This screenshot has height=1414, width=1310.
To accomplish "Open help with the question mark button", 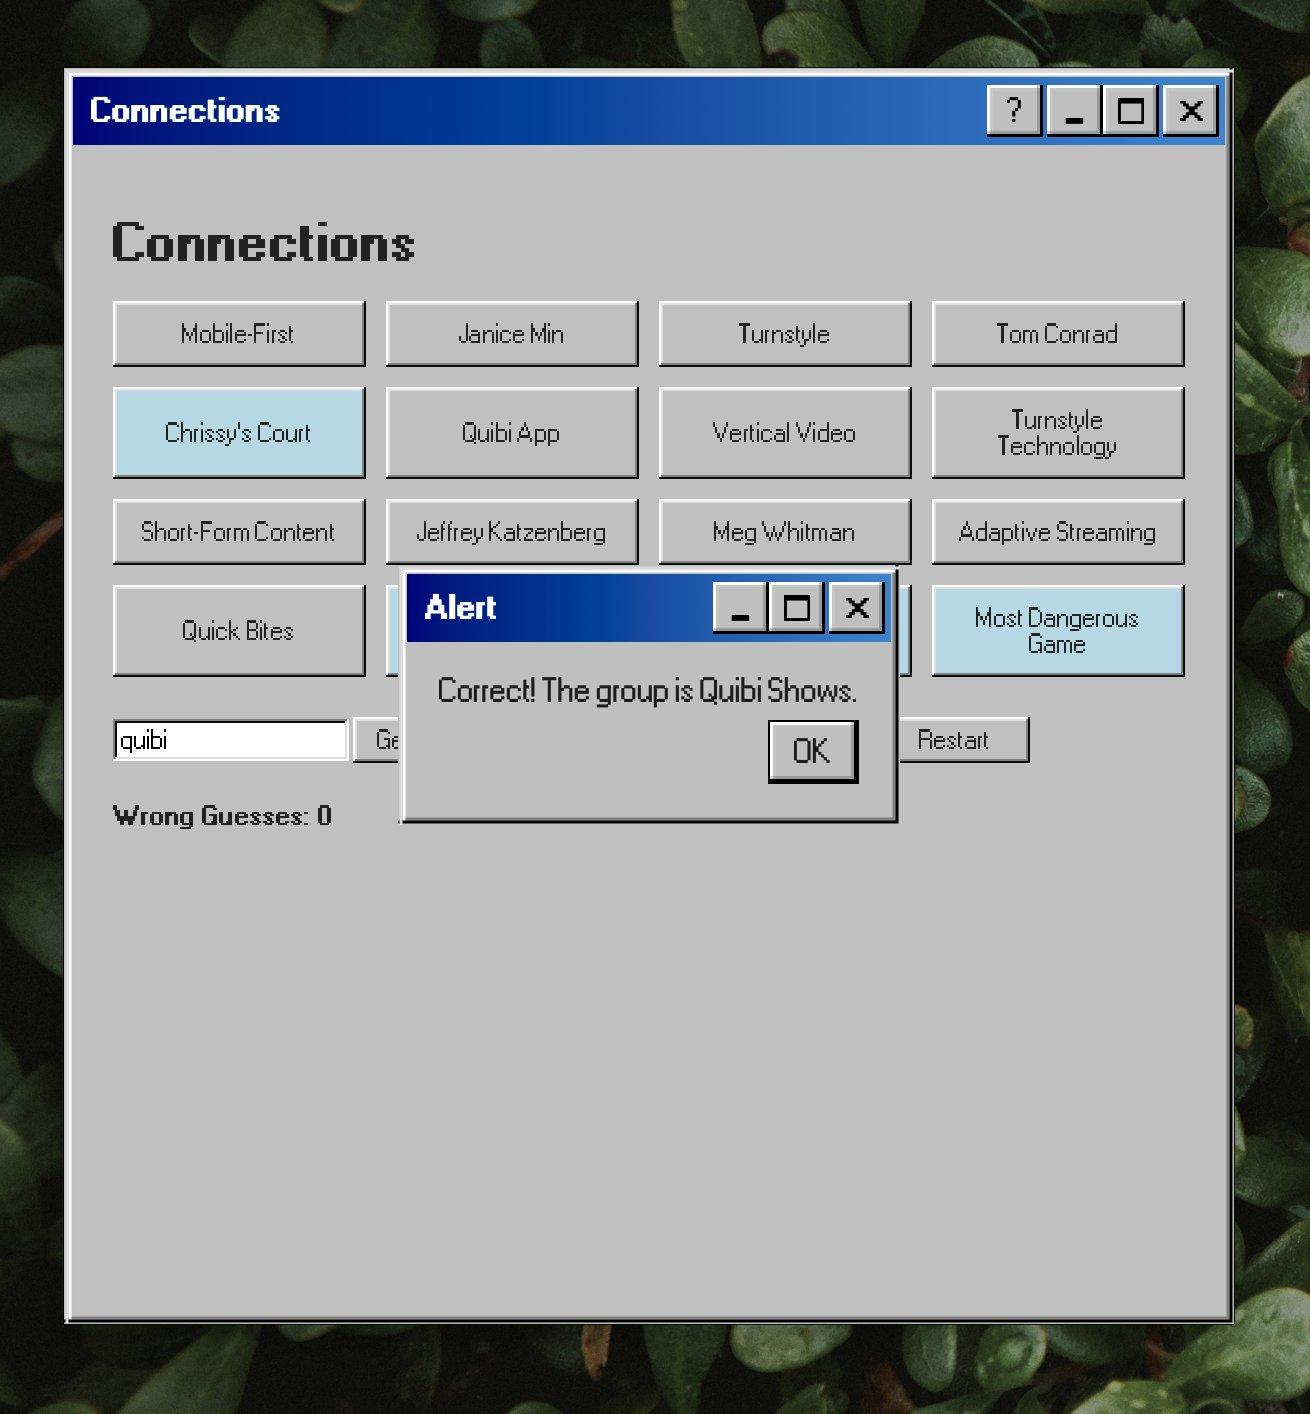I will 1014,110.
